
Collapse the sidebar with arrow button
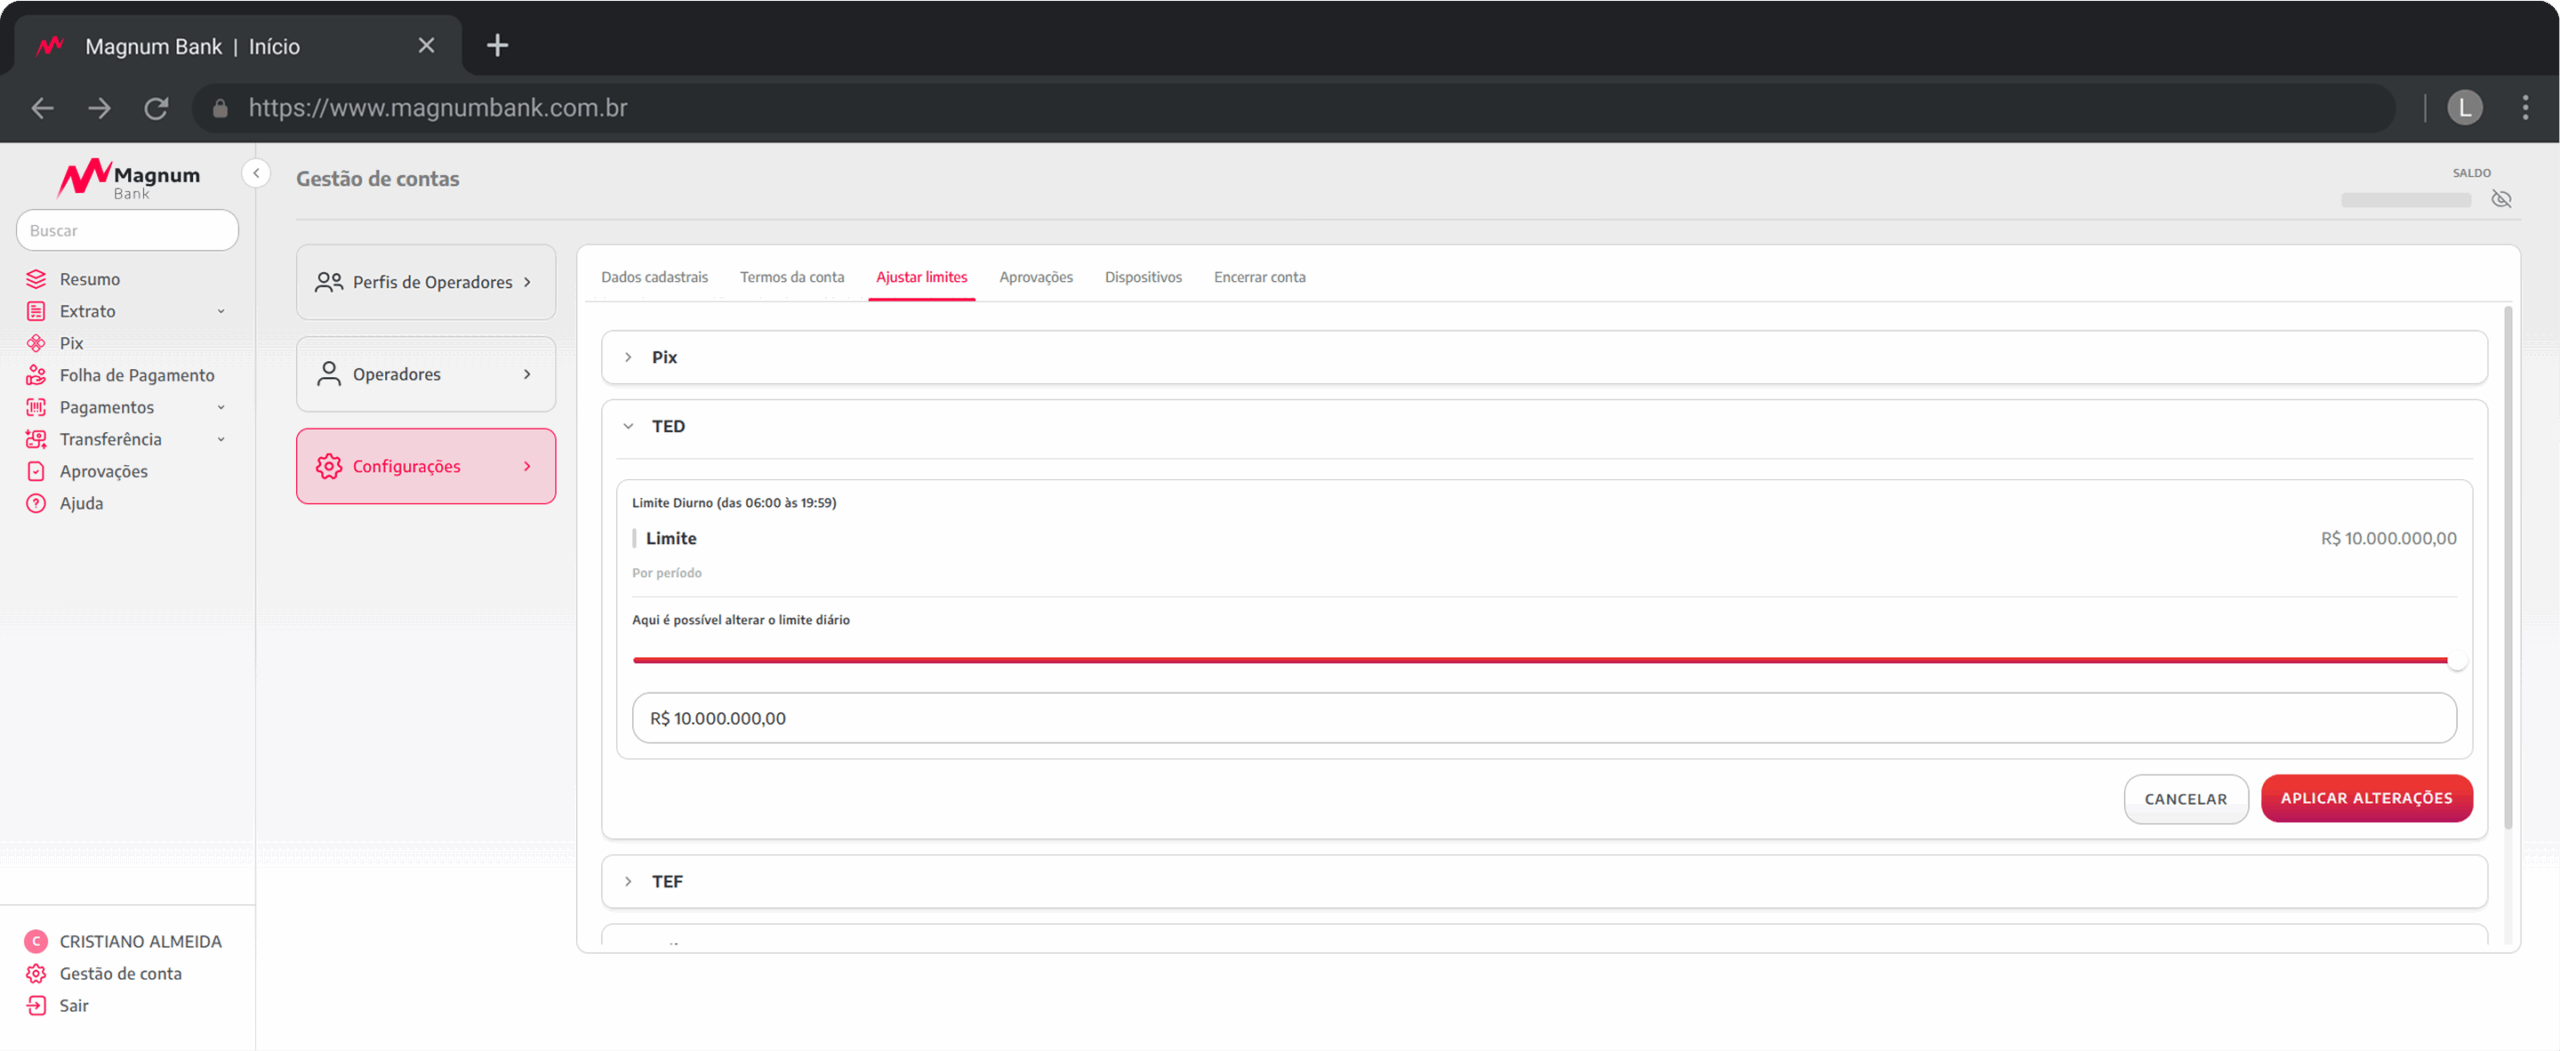click(x=256, y=173)
